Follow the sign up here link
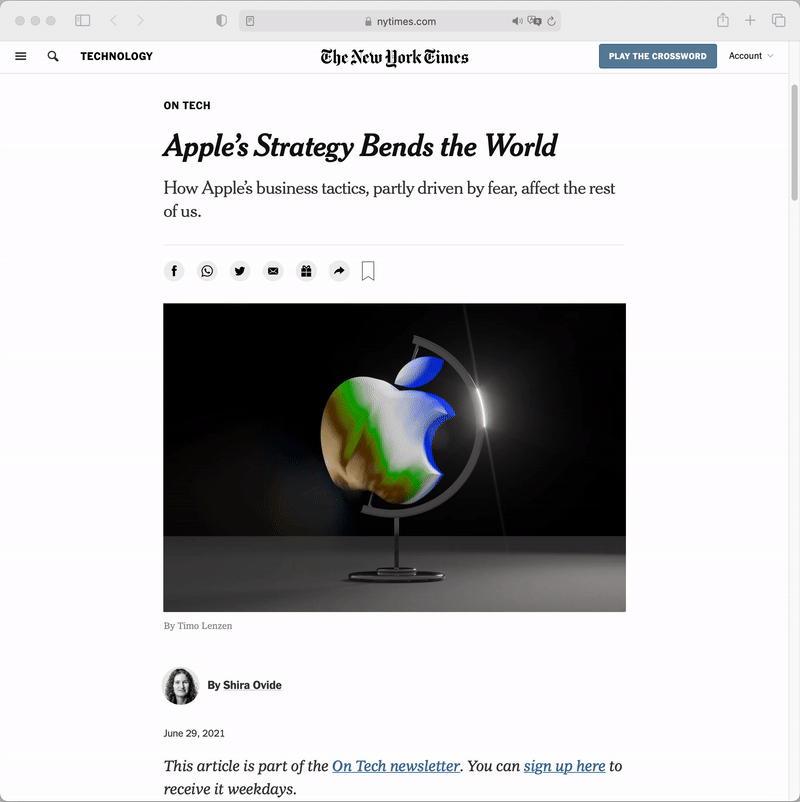Image resolution: width=800 pixels, height=802 pixels. pos(564,766)
